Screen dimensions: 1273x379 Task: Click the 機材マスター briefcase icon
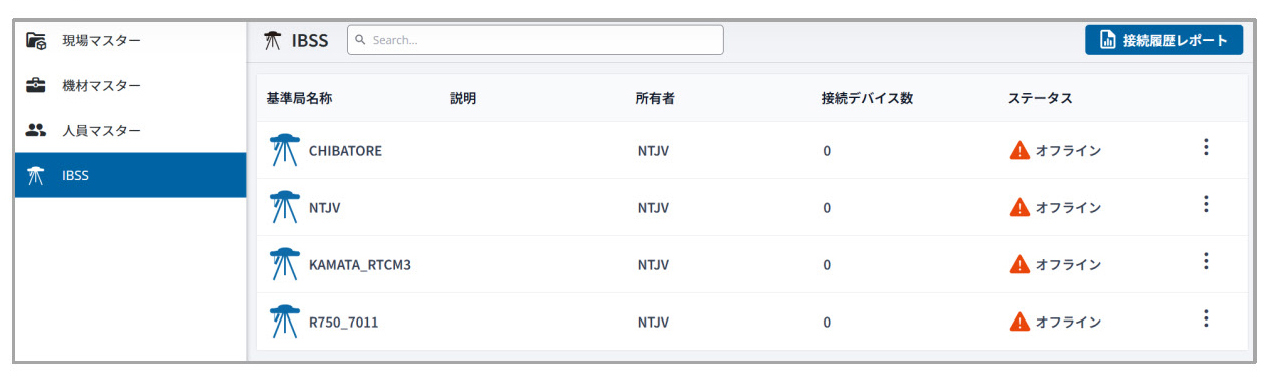click(x=37, y=86)
